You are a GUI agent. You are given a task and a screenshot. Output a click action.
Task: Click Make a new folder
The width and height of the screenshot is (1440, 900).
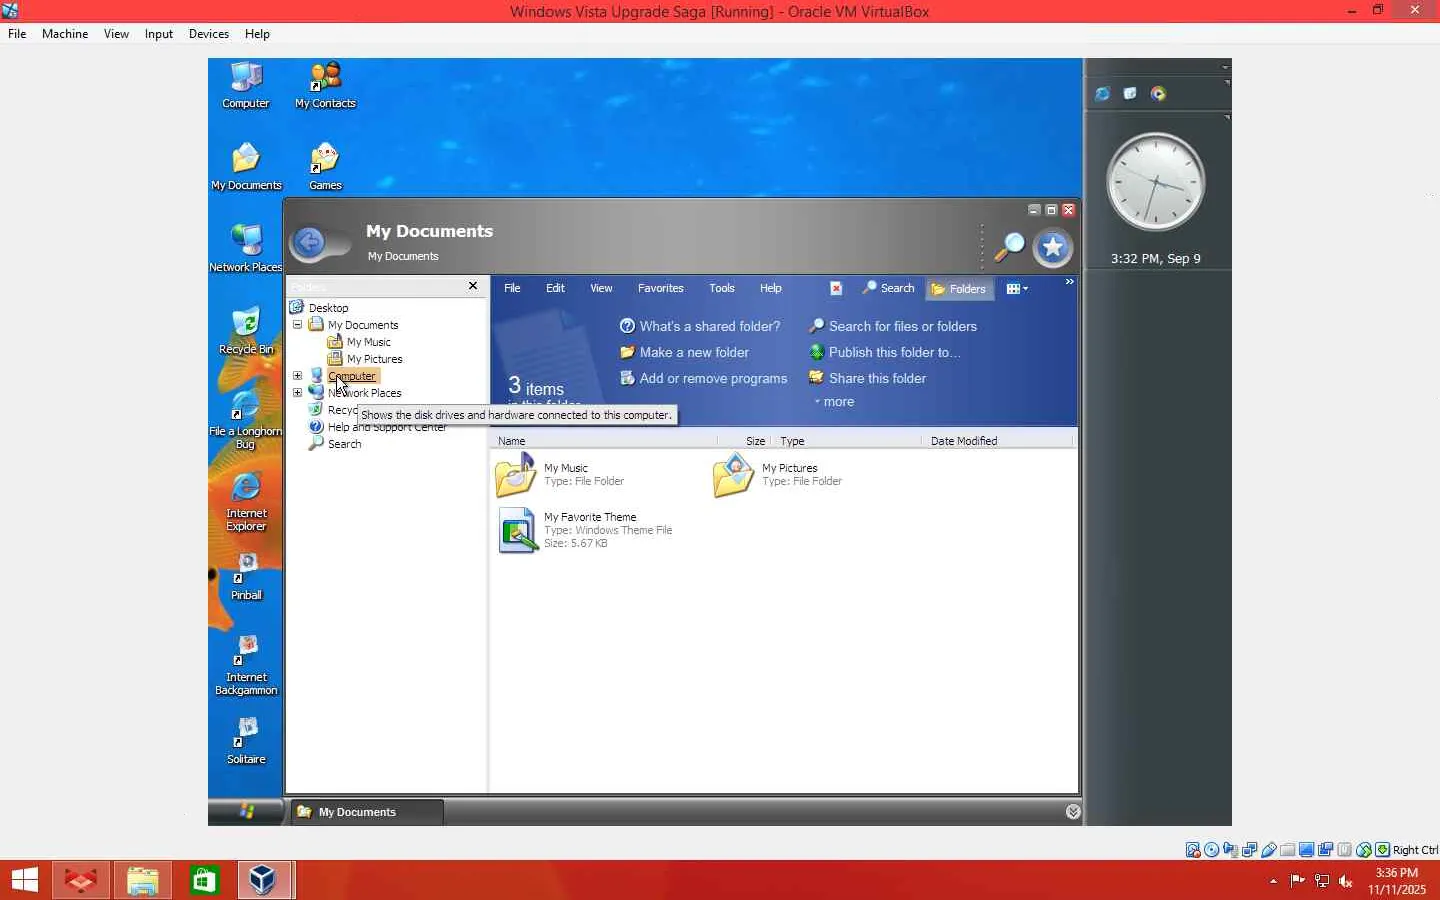coord(684,352)
